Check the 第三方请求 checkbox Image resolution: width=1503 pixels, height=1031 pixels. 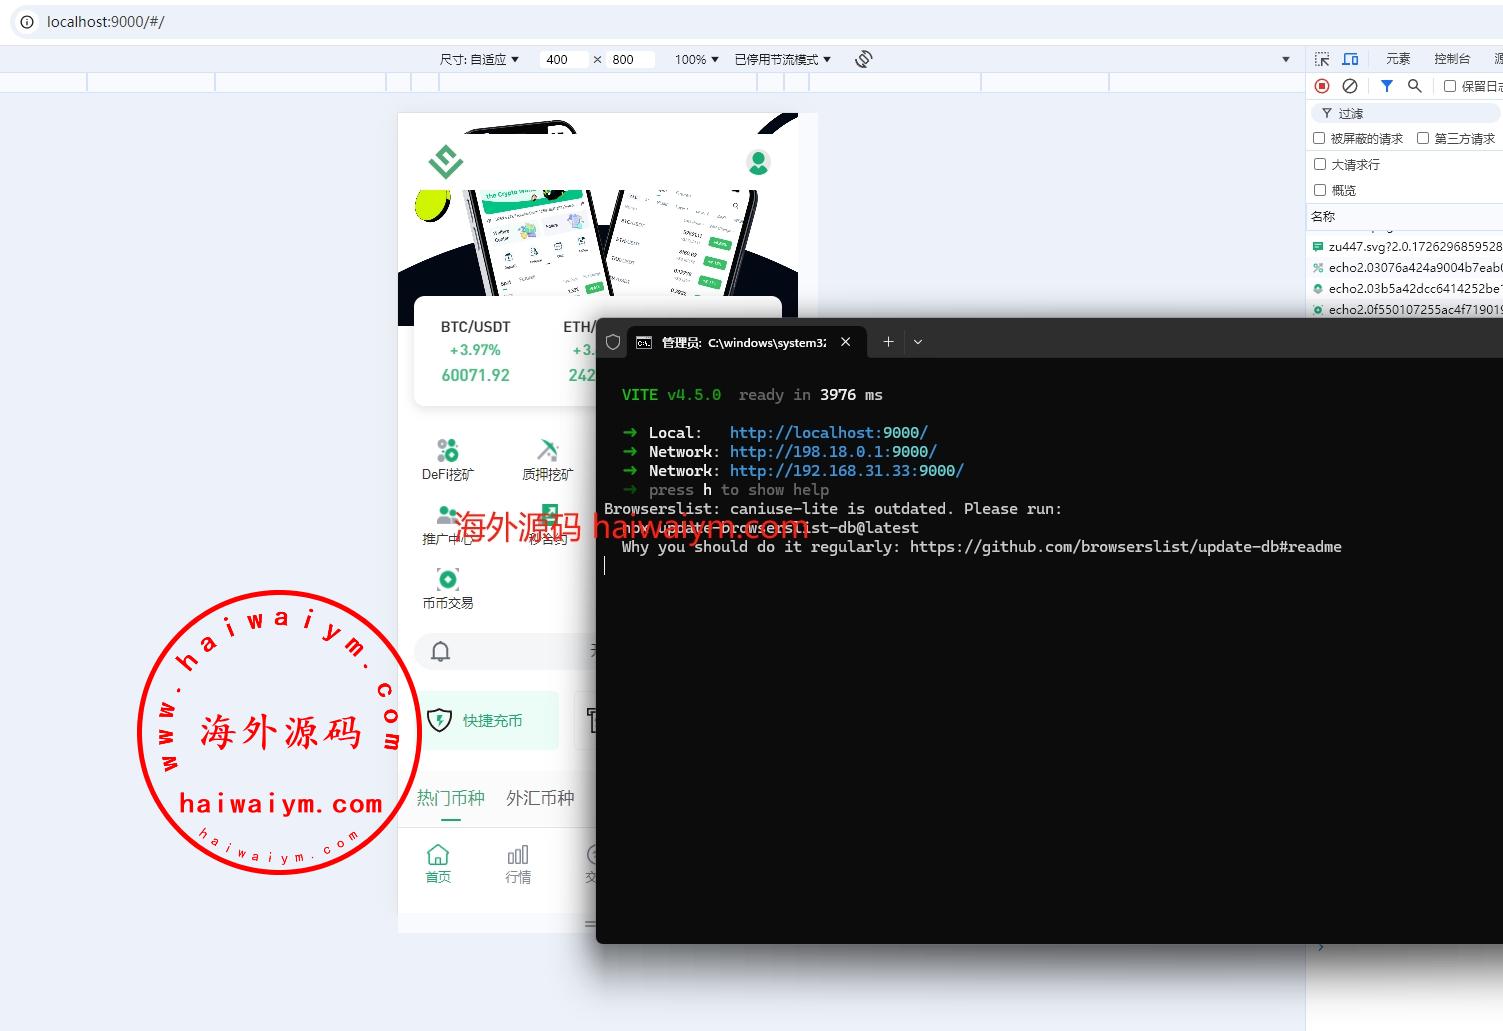click(1423, 138)
